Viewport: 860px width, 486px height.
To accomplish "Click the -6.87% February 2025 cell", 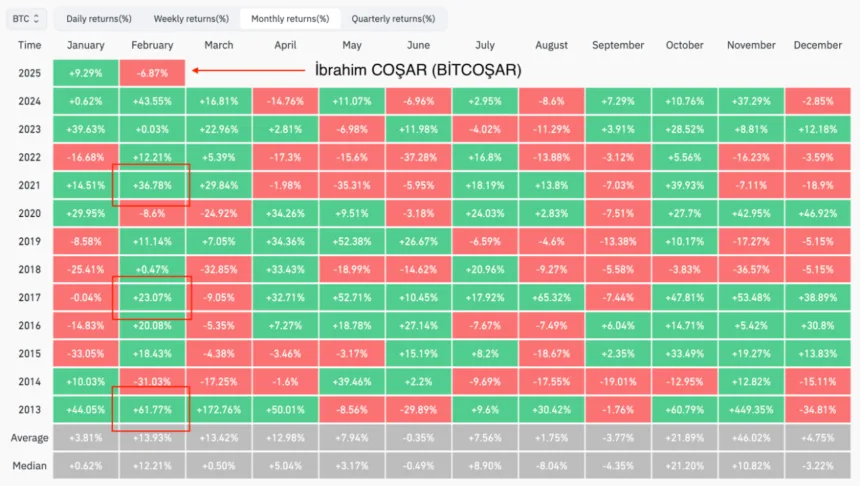I will [151, 73].
